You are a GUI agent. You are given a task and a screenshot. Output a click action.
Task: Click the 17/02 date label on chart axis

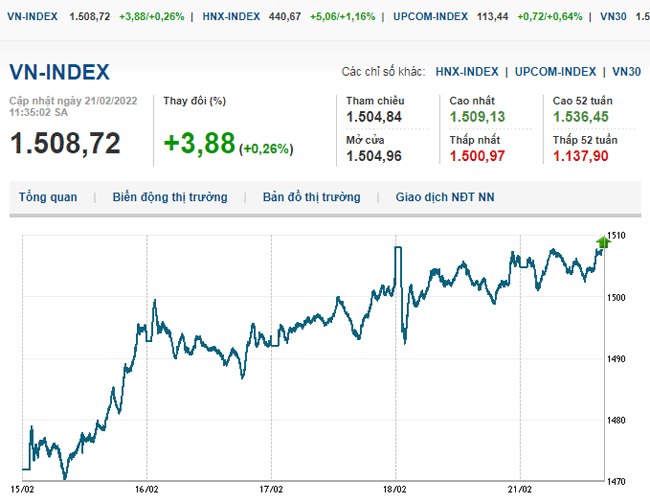coord(270,490)
